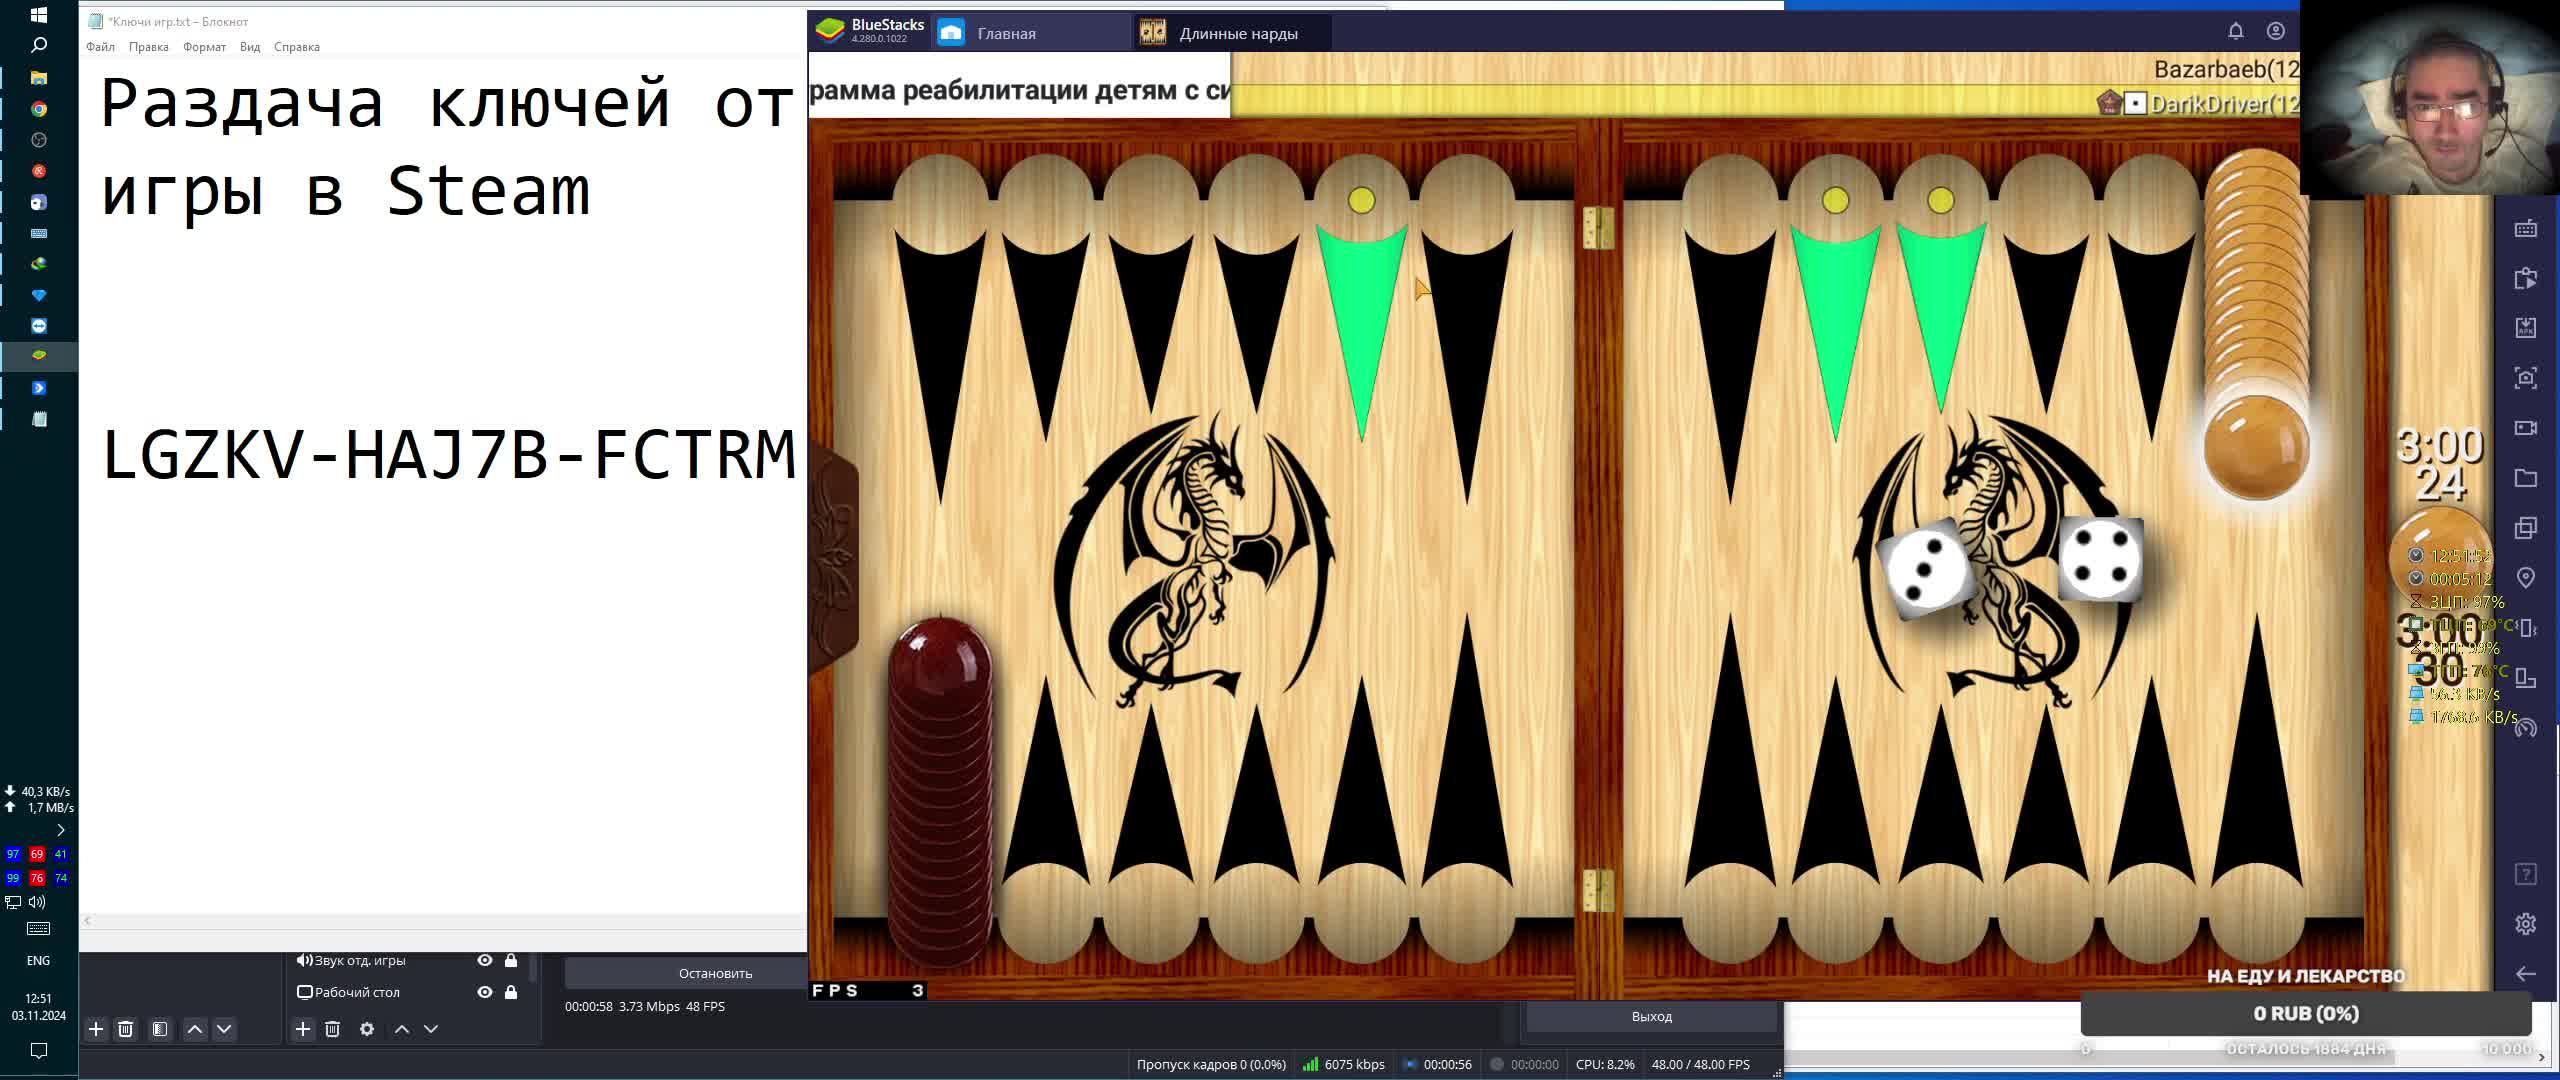This screenshot has height=1080, width=2560.
Task: Take a BlueStacks screenshot
Action: [x=2525, y=378]
